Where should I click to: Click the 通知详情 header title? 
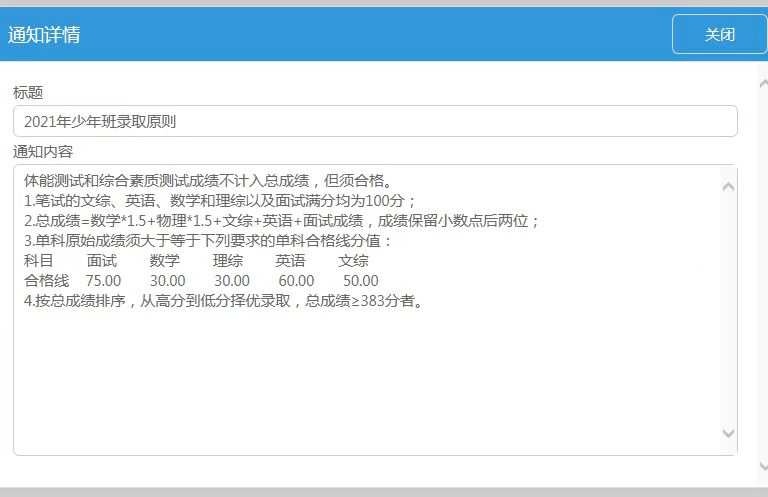click(x=44, y=35)
